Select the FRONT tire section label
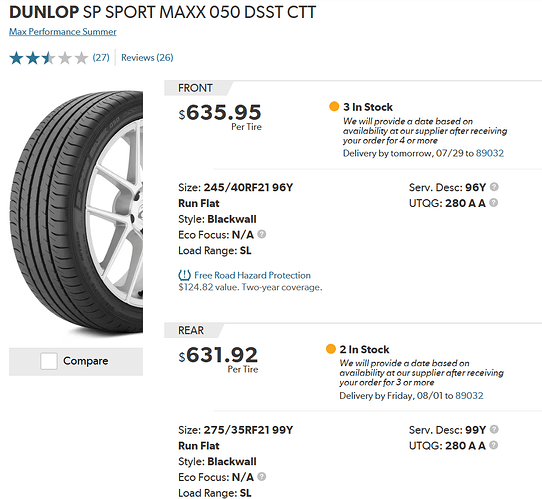This screenshot has width=542, height=499. [x=195, y=88]
